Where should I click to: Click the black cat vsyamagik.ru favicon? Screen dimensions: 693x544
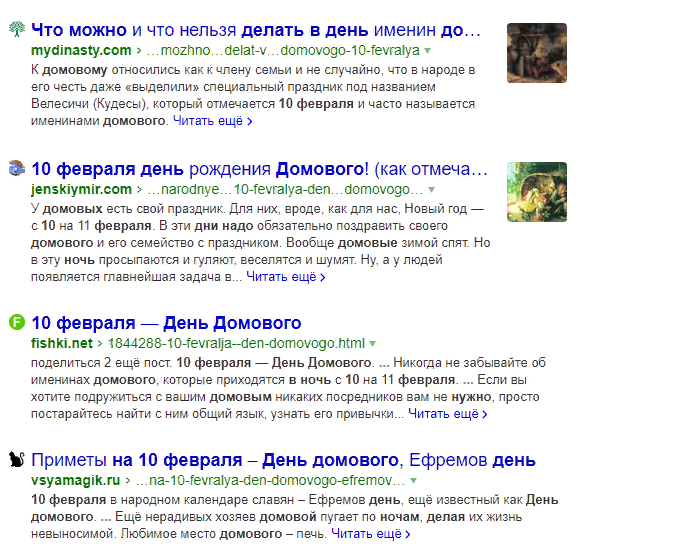point(16,460)
